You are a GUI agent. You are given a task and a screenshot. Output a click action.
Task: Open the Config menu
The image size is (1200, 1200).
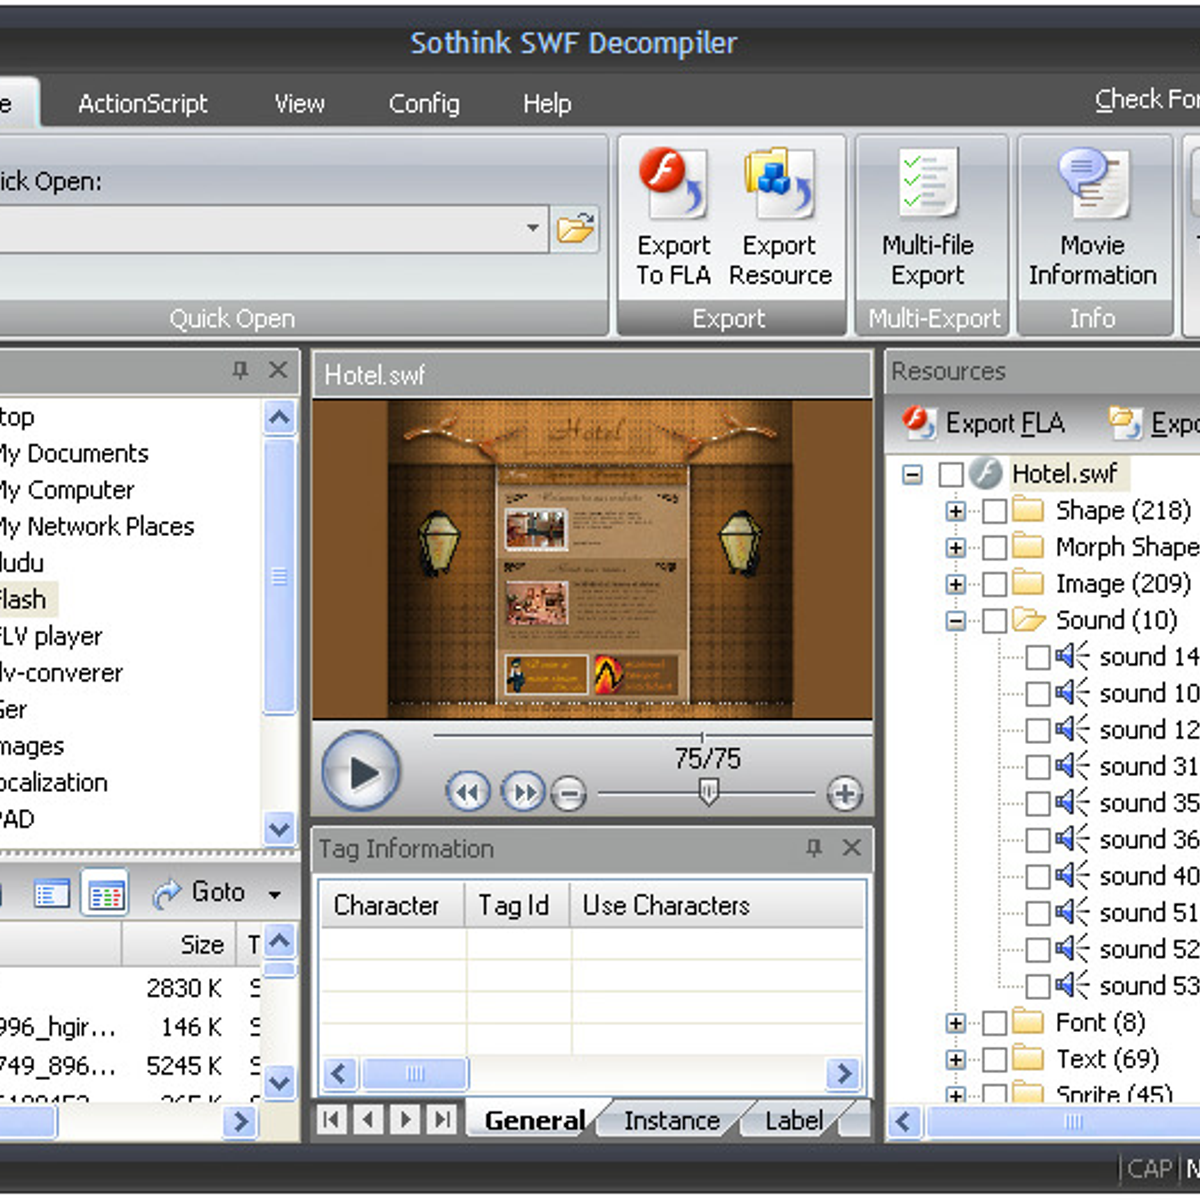point(424,104)
